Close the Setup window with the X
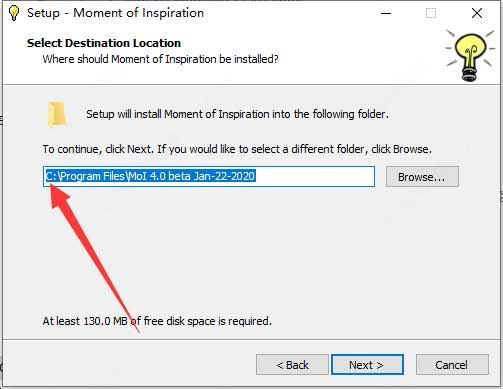 coord(477,13)
